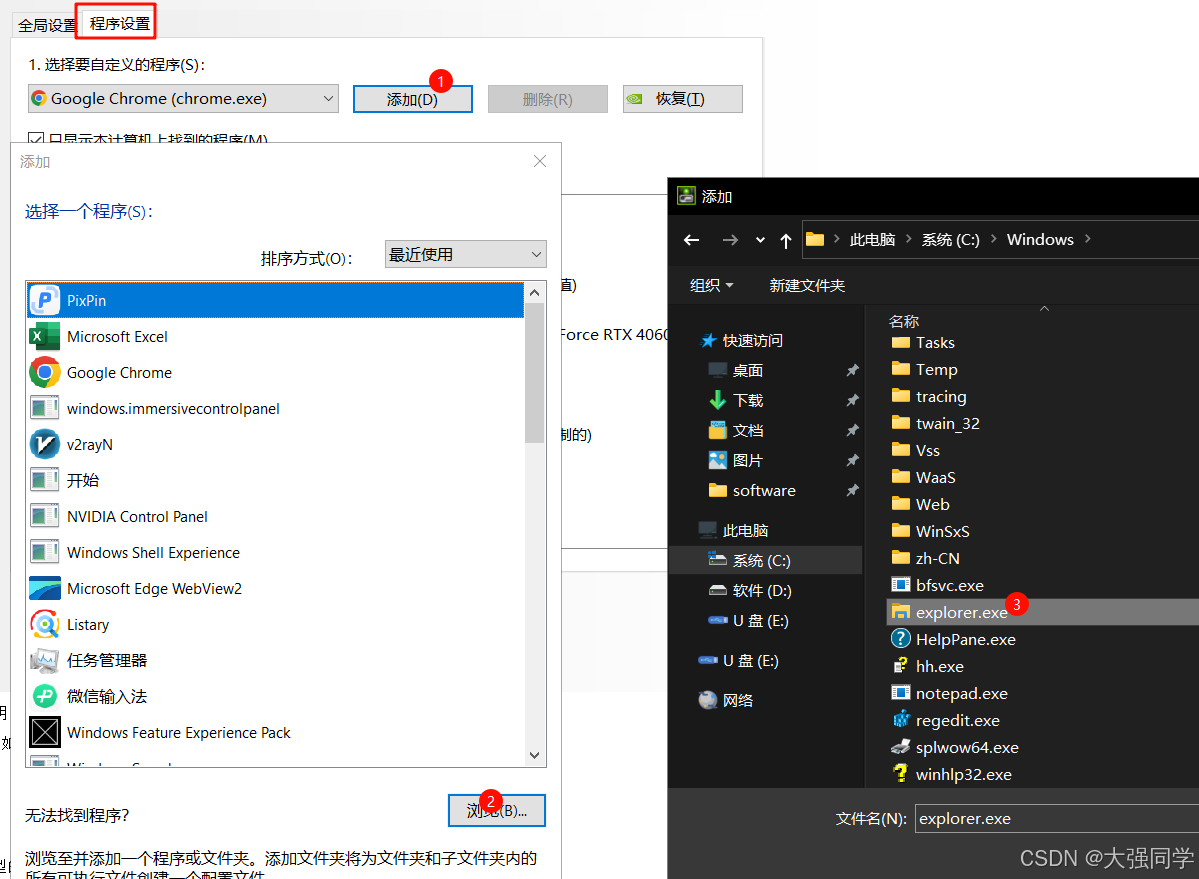Screen dimensions: 1199x879
Task: Expand chevron after Windows in address bar
Action: [1087, 239]
